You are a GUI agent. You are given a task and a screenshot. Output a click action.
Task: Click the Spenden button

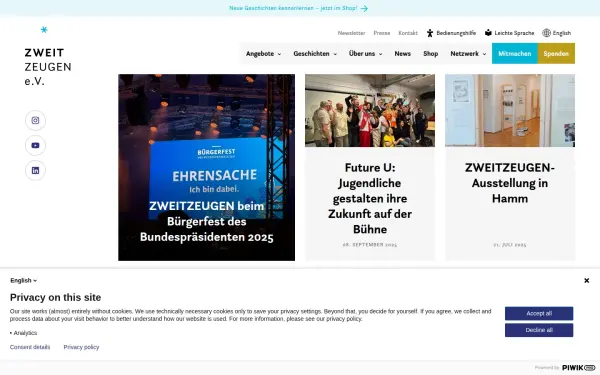pos(556,54)
